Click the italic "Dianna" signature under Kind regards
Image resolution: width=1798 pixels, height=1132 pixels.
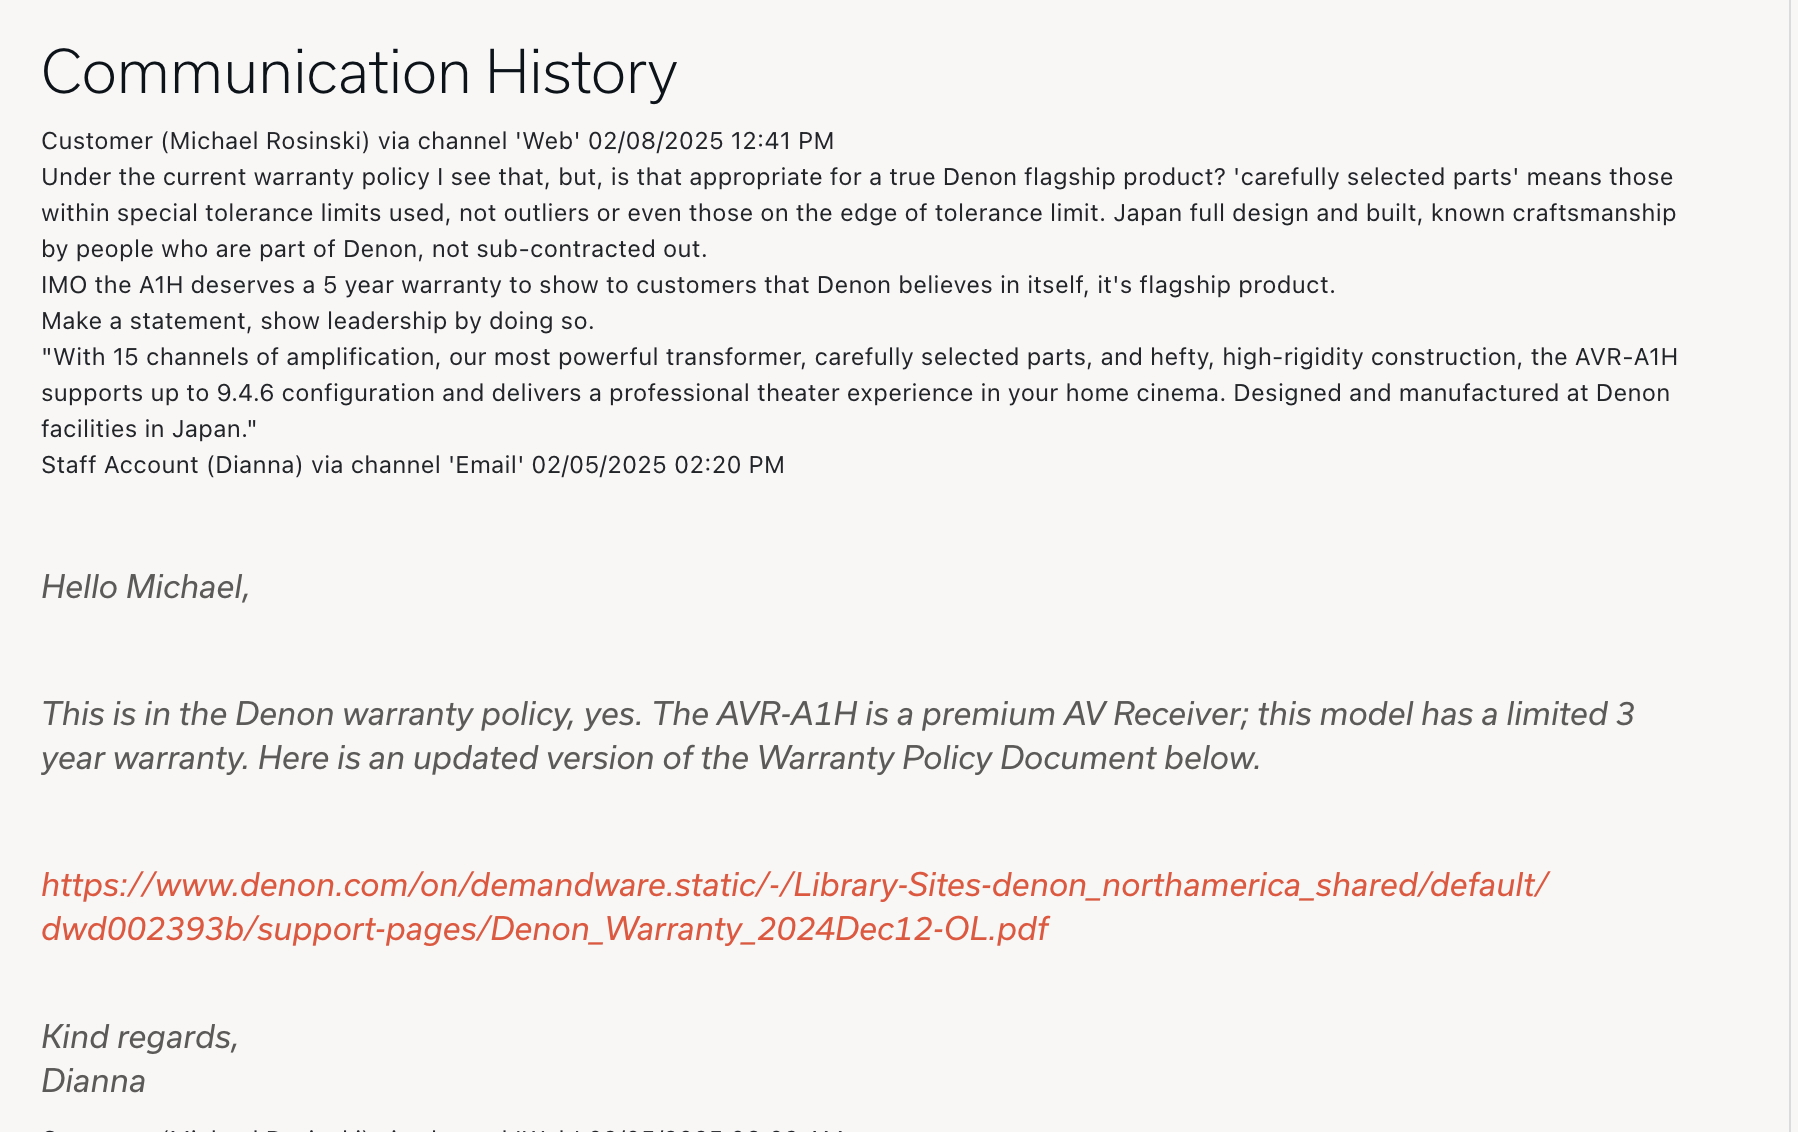[94, 1081]
